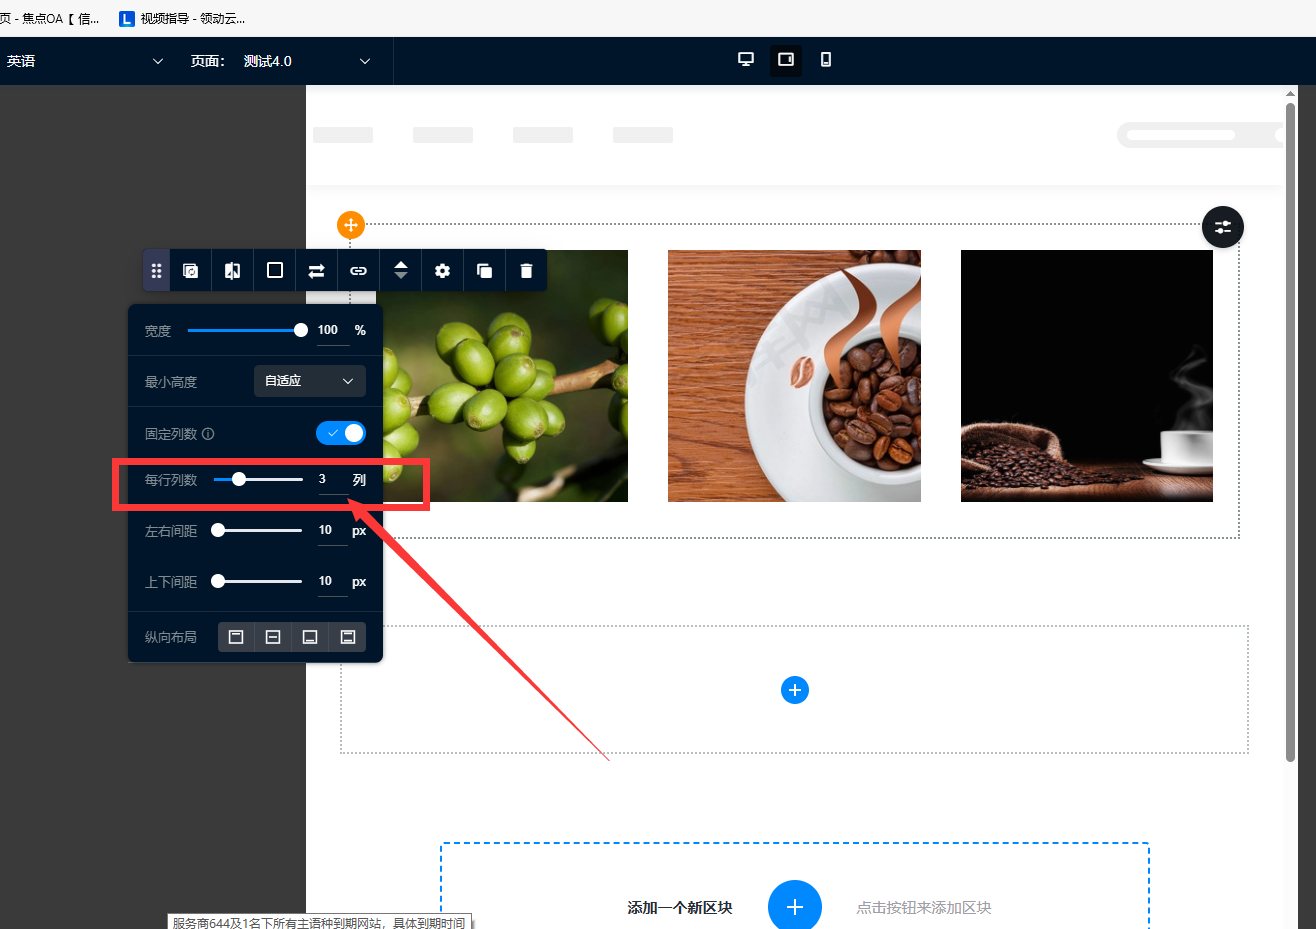The width and height of the screenshot is (1316, 929).
Task: Toggle the 固定列数 switch off
Action: coord(341,433)
